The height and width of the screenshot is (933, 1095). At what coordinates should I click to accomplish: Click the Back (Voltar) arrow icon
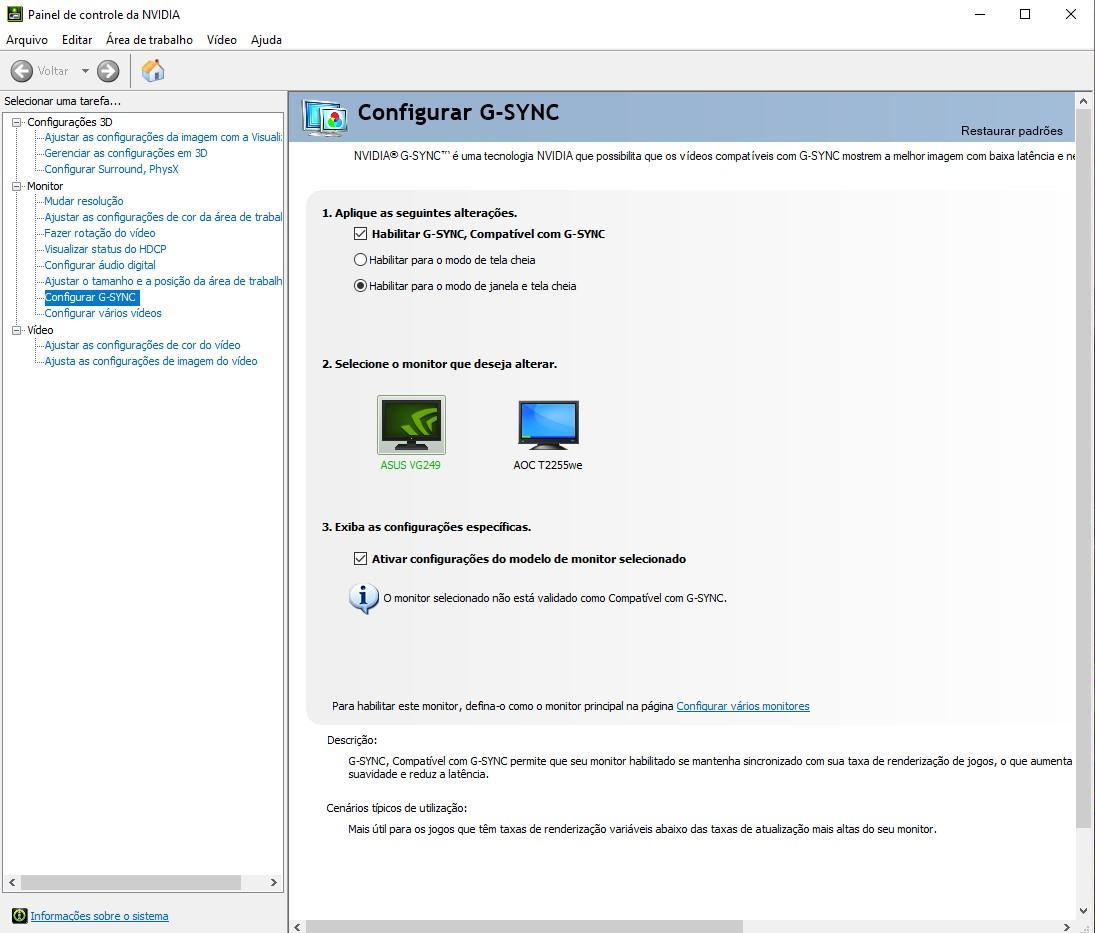(x=22, y=71)
